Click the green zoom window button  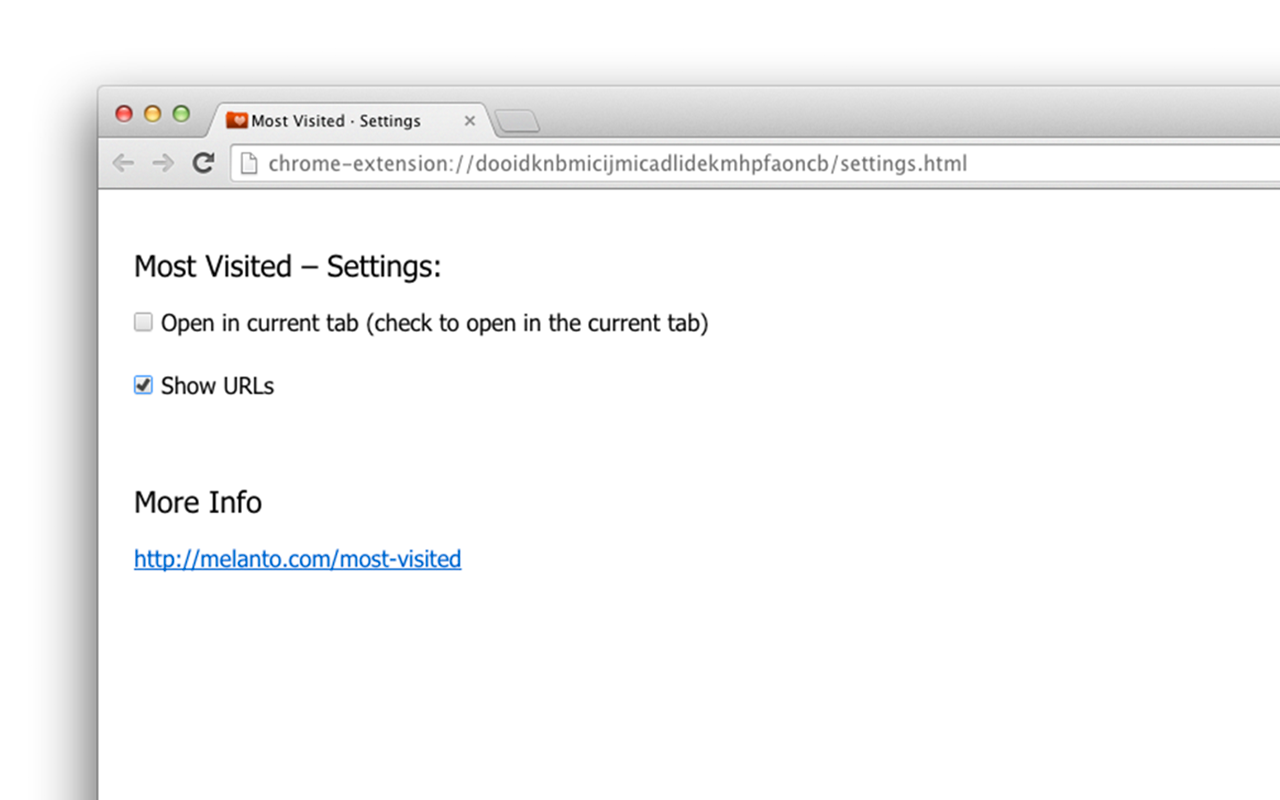click(x=181, y=114)
